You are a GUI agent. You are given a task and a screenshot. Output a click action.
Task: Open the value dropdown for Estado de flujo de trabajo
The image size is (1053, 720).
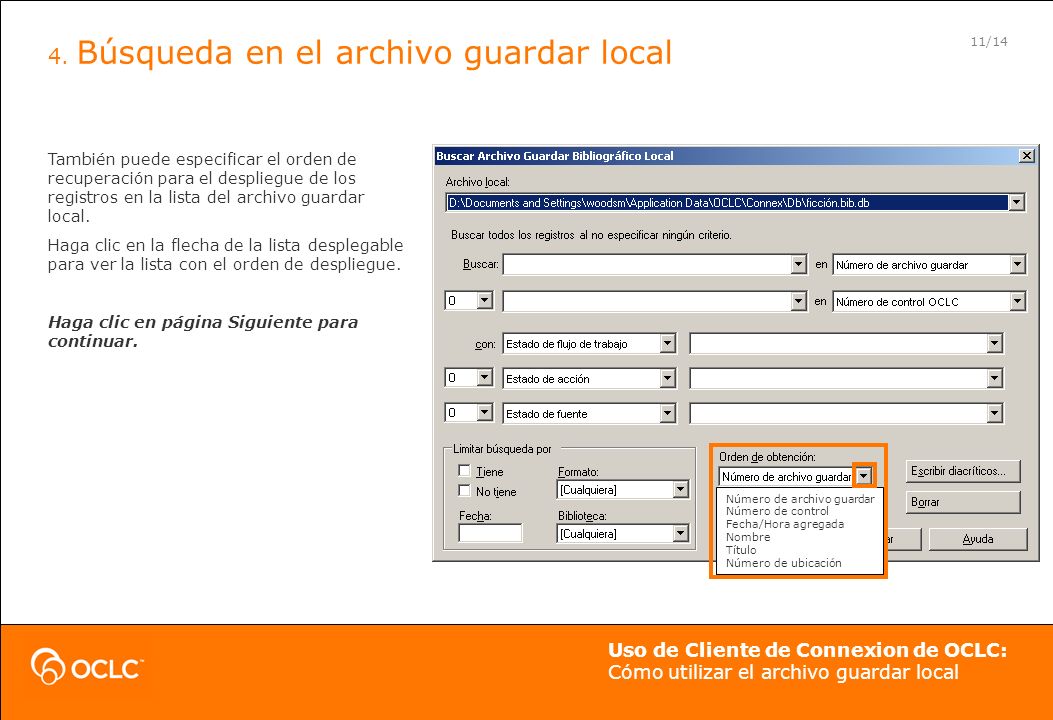point(995,344)
